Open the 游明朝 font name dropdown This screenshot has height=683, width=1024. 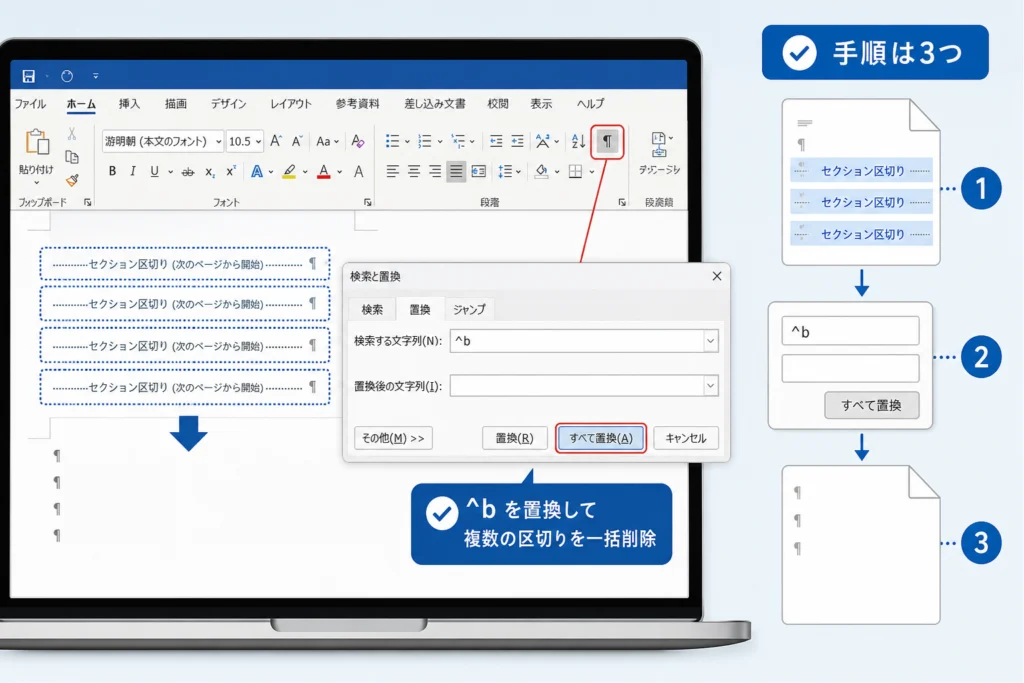[x=218, y=142]
